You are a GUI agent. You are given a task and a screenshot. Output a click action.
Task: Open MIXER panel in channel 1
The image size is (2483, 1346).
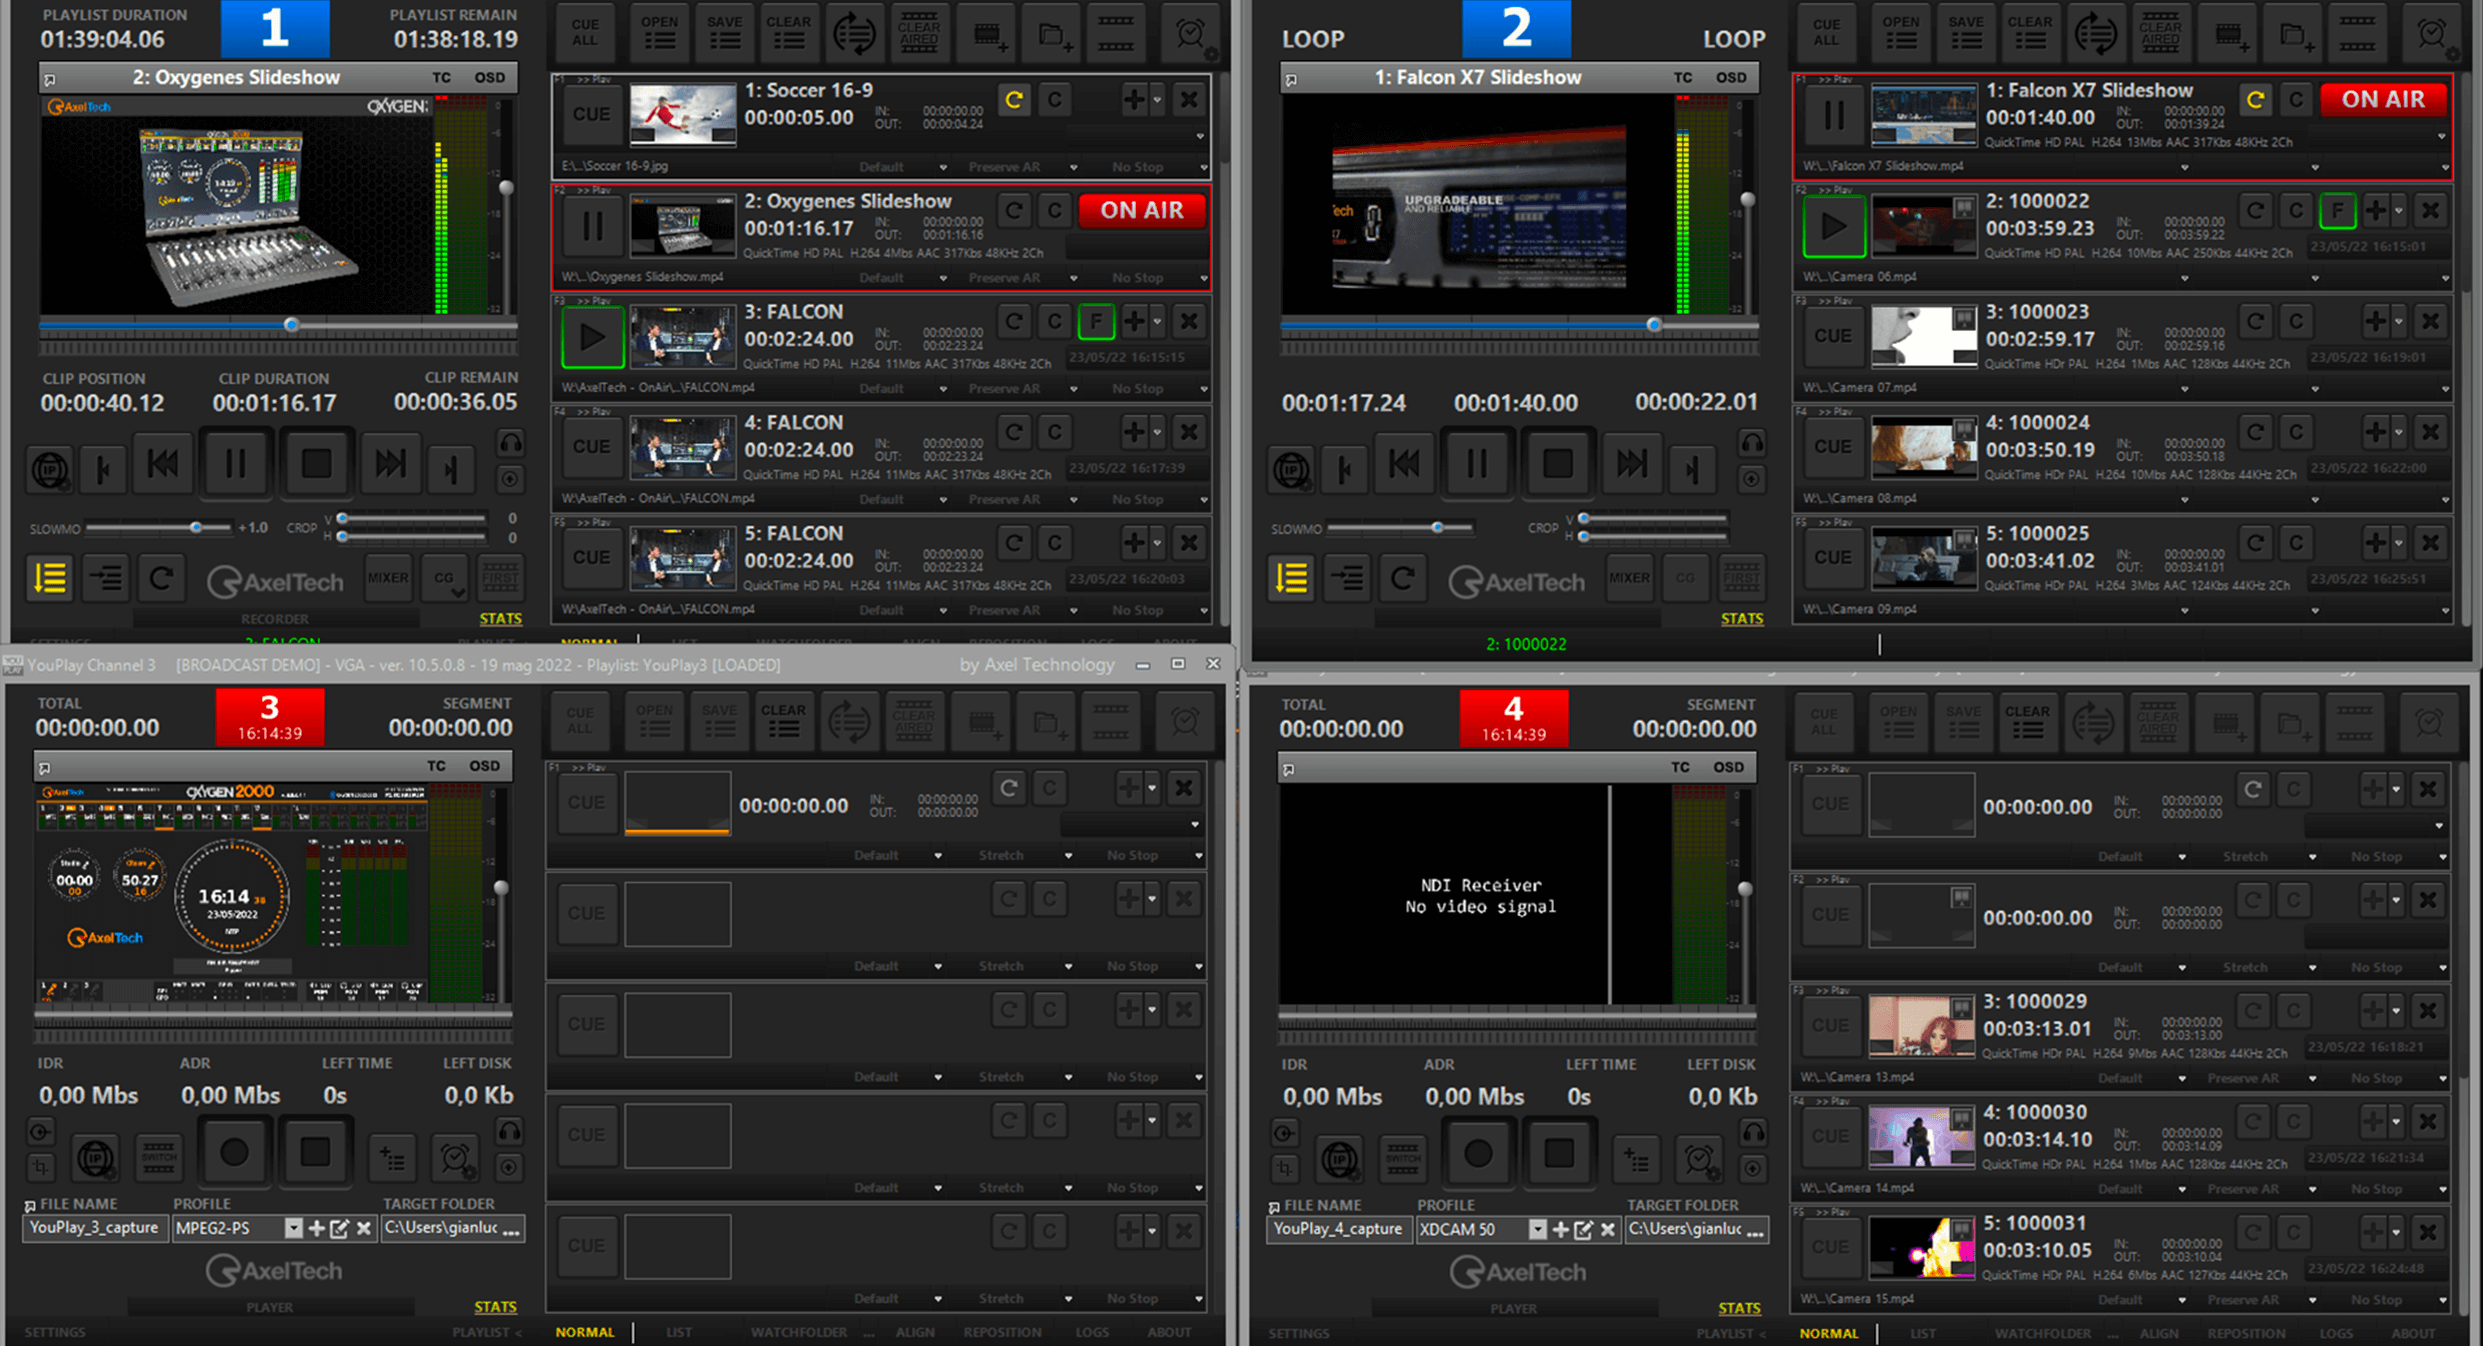point(387,578)
